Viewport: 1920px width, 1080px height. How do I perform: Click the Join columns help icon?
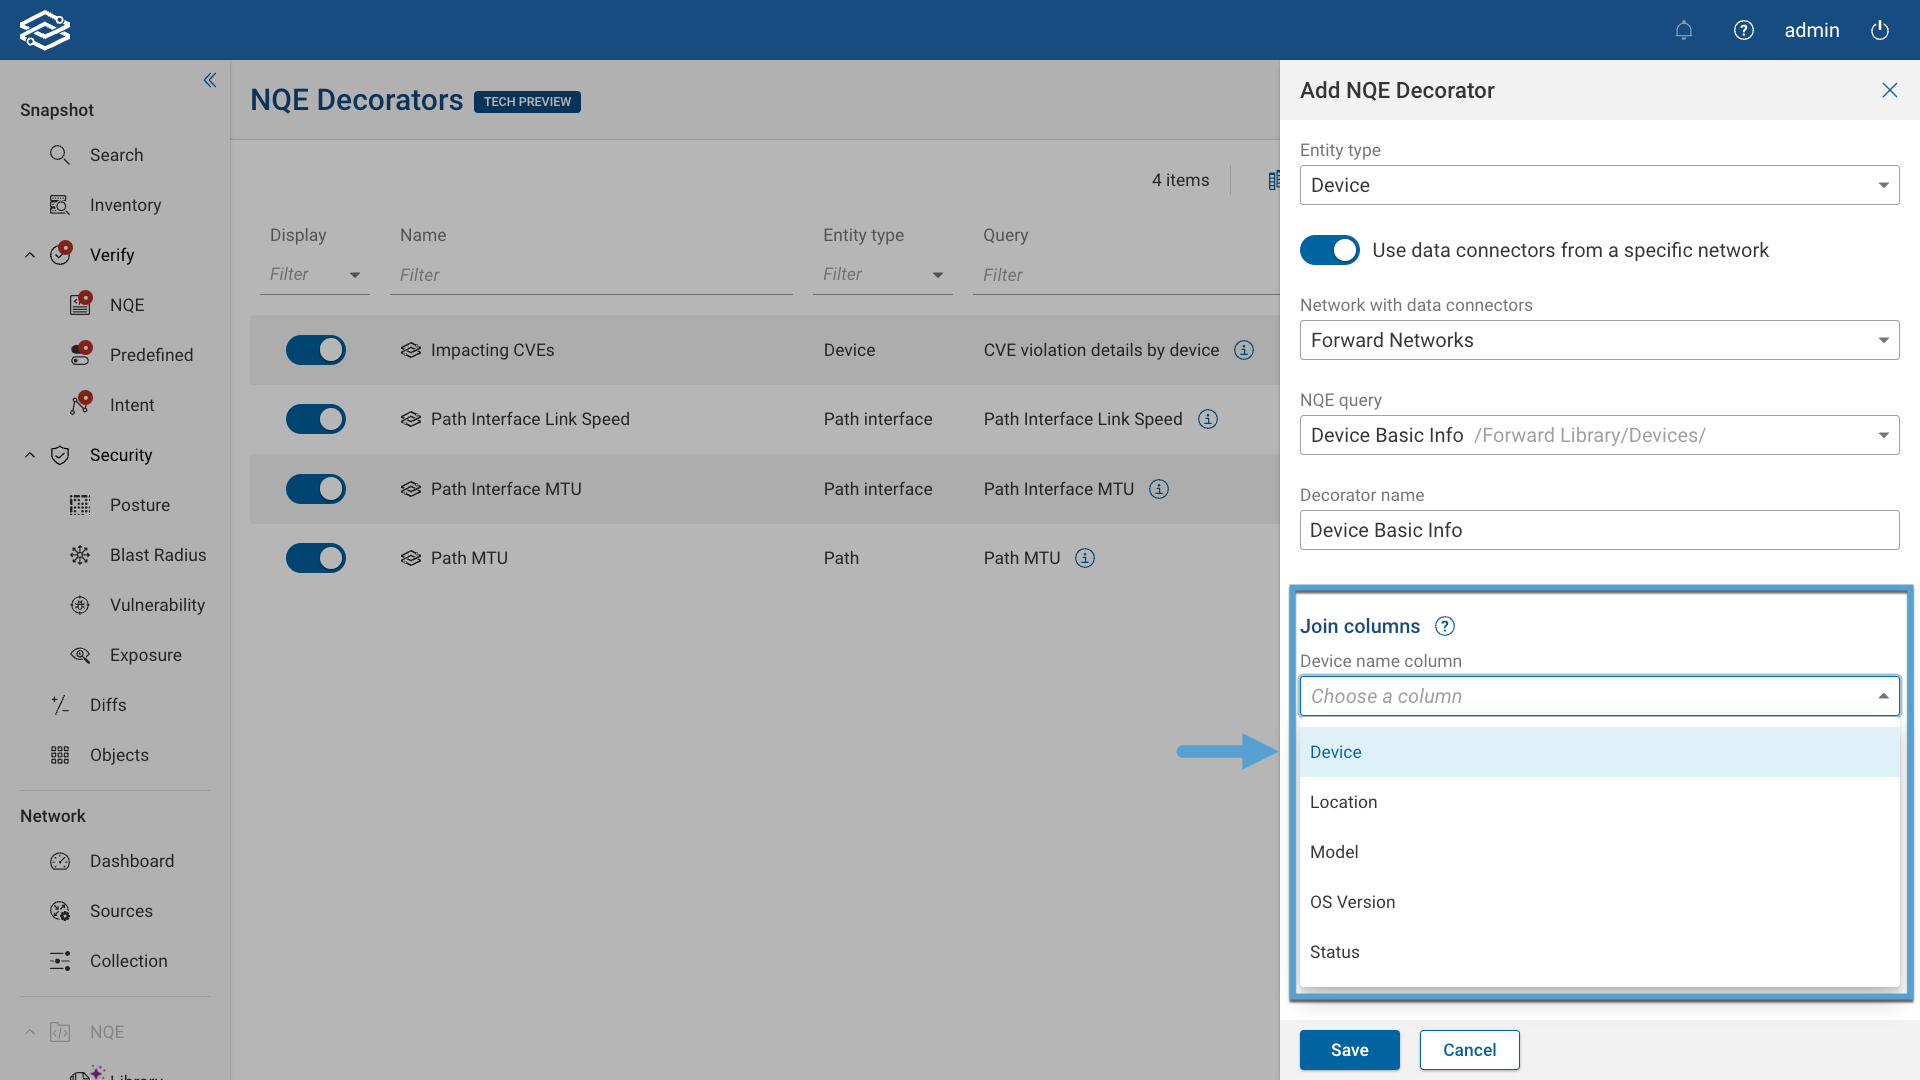tap(1445, 626)
